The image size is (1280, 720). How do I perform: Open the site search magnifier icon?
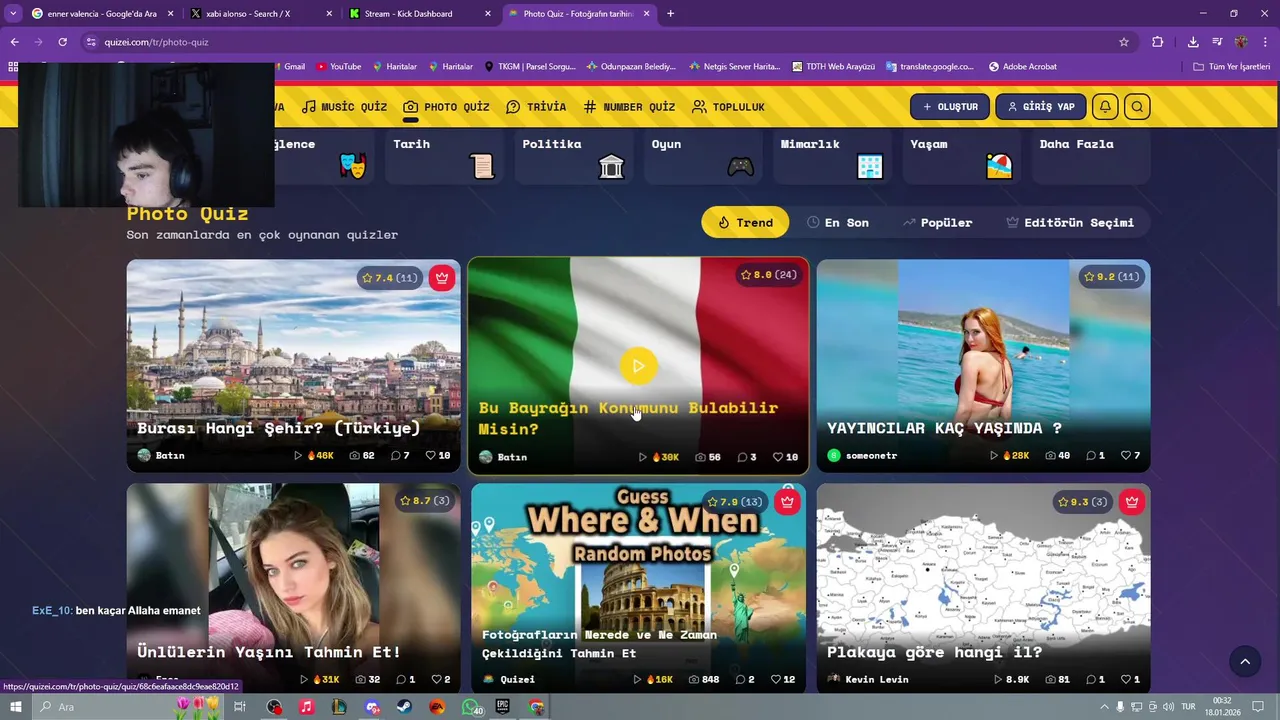point(1137,107)
